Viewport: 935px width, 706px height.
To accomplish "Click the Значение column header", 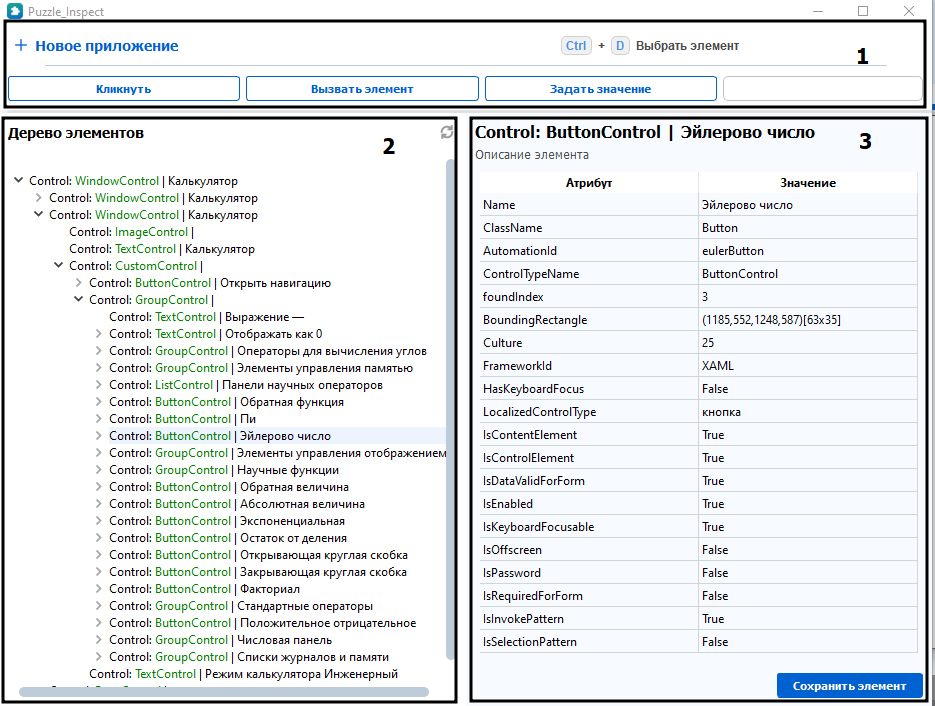I will [x=808, y=182].
